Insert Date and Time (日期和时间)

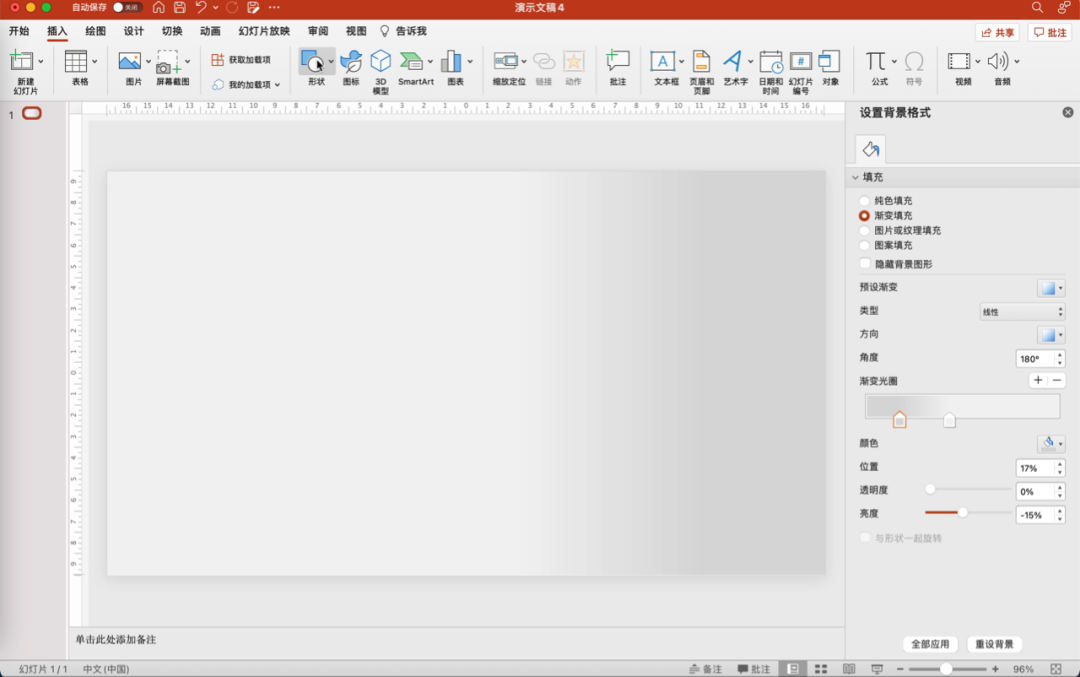[771, 61]
